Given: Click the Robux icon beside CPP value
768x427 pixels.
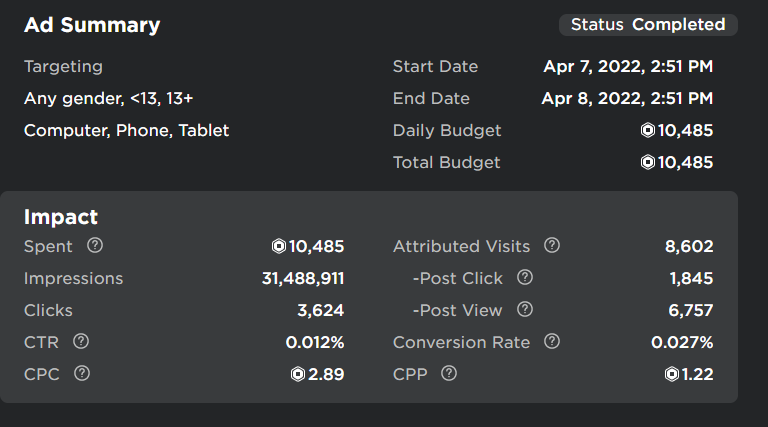Looking at the screenshot, I should (x=672, y=374).
